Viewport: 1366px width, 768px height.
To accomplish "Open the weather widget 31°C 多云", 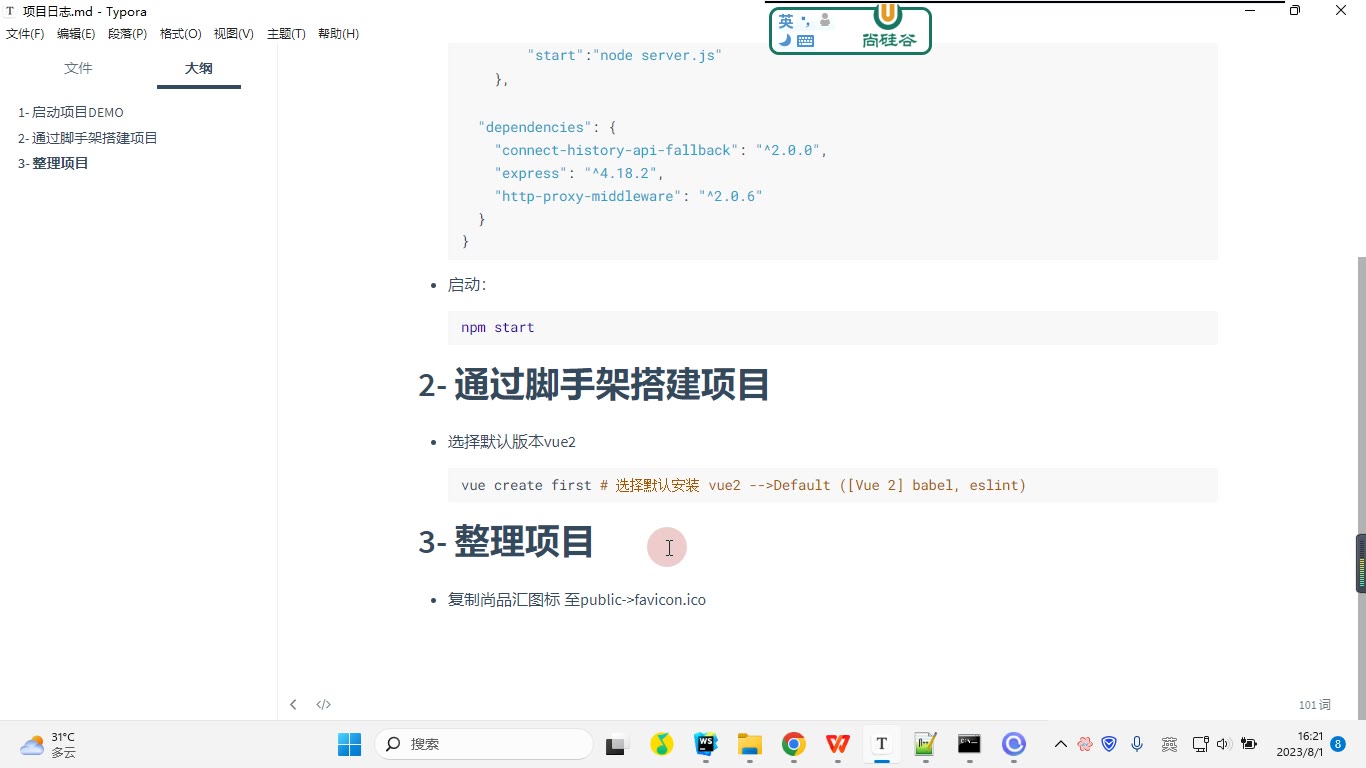I will tap(48, 744).
